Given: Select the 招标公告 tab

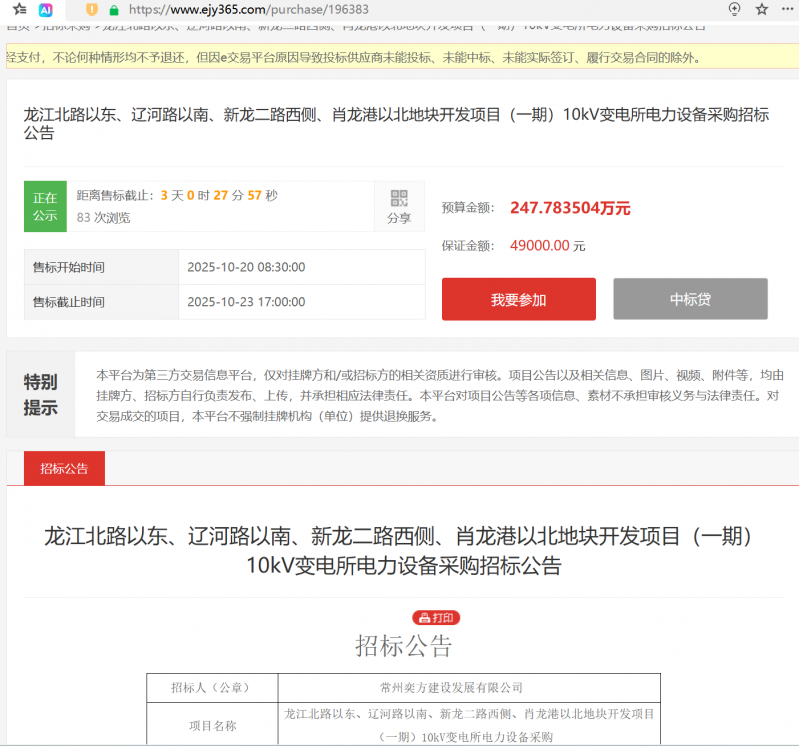Looking at the screenshot, I should 64,468.
